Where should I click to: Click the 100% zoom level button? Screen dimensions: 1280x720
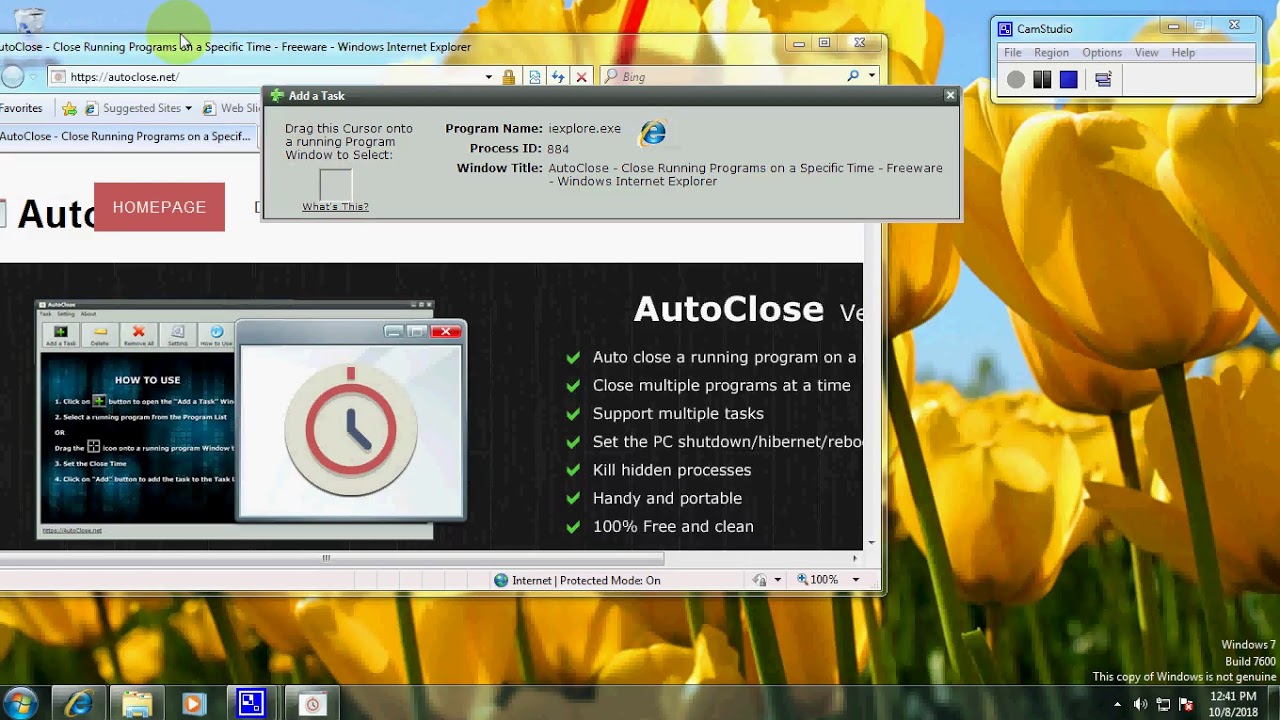[x=818, y=580]
